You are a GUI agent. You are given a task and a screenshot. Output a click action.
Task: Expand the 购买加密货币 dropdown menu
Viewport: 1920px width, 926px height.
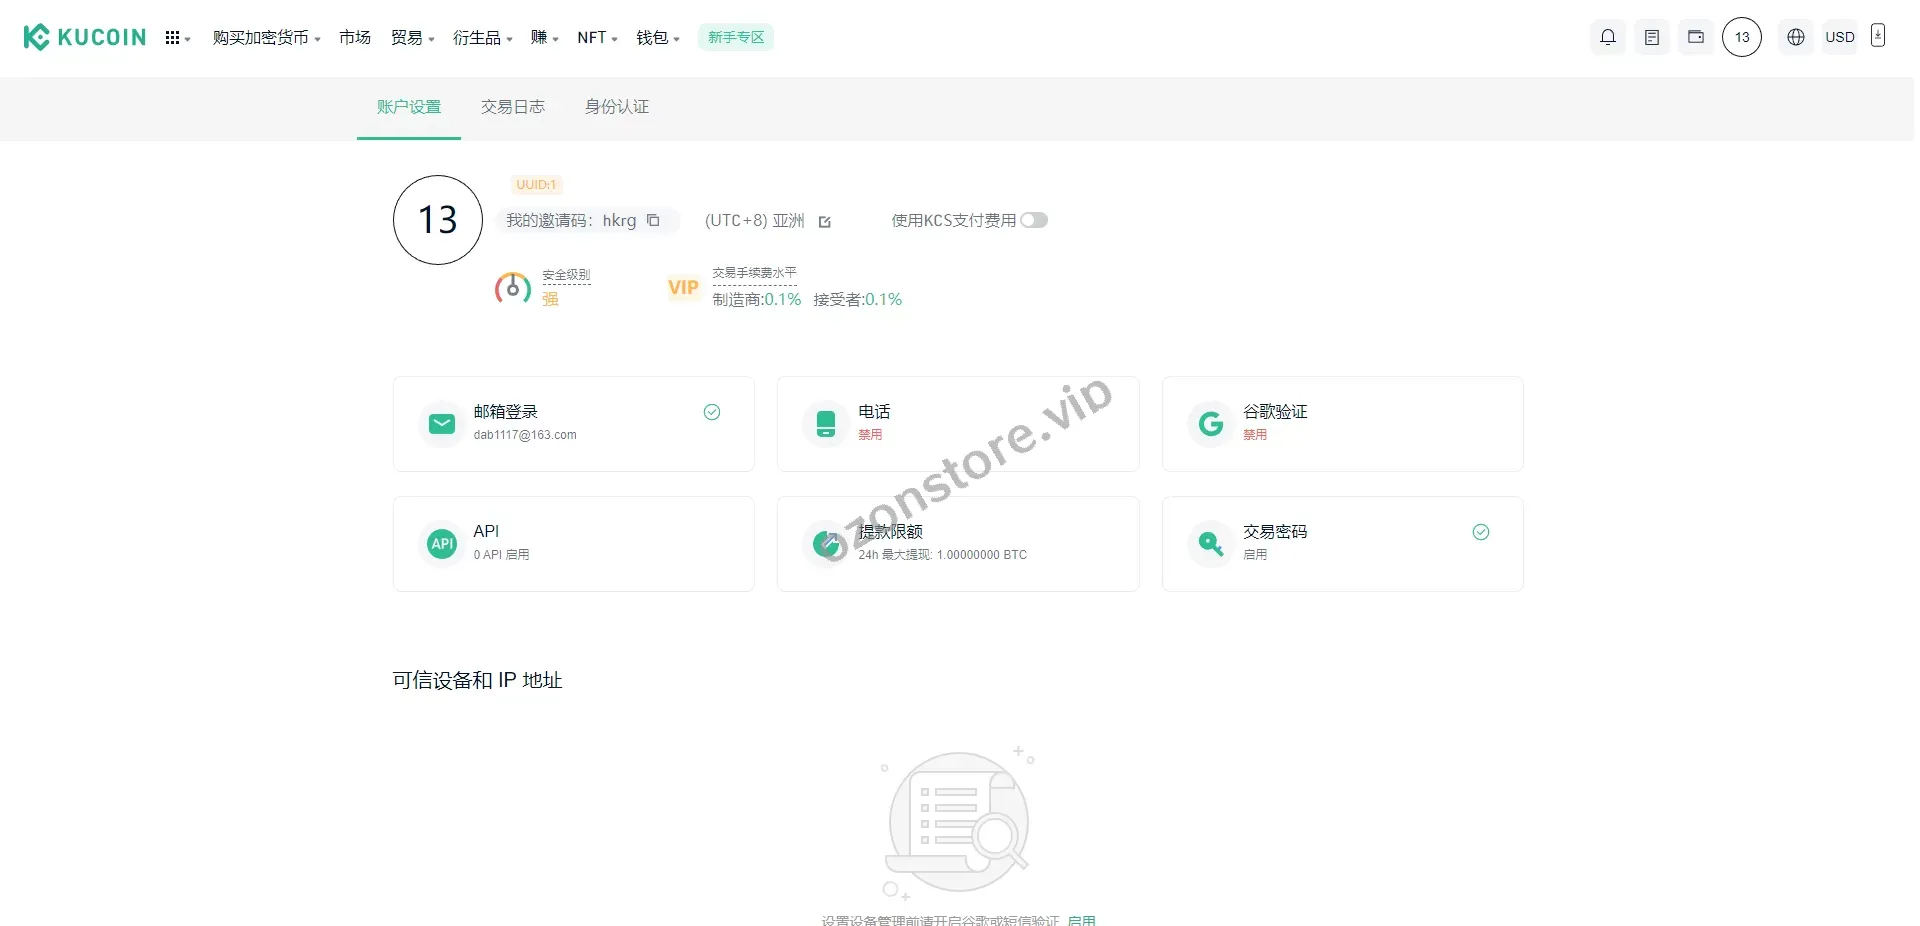(265, 38)
